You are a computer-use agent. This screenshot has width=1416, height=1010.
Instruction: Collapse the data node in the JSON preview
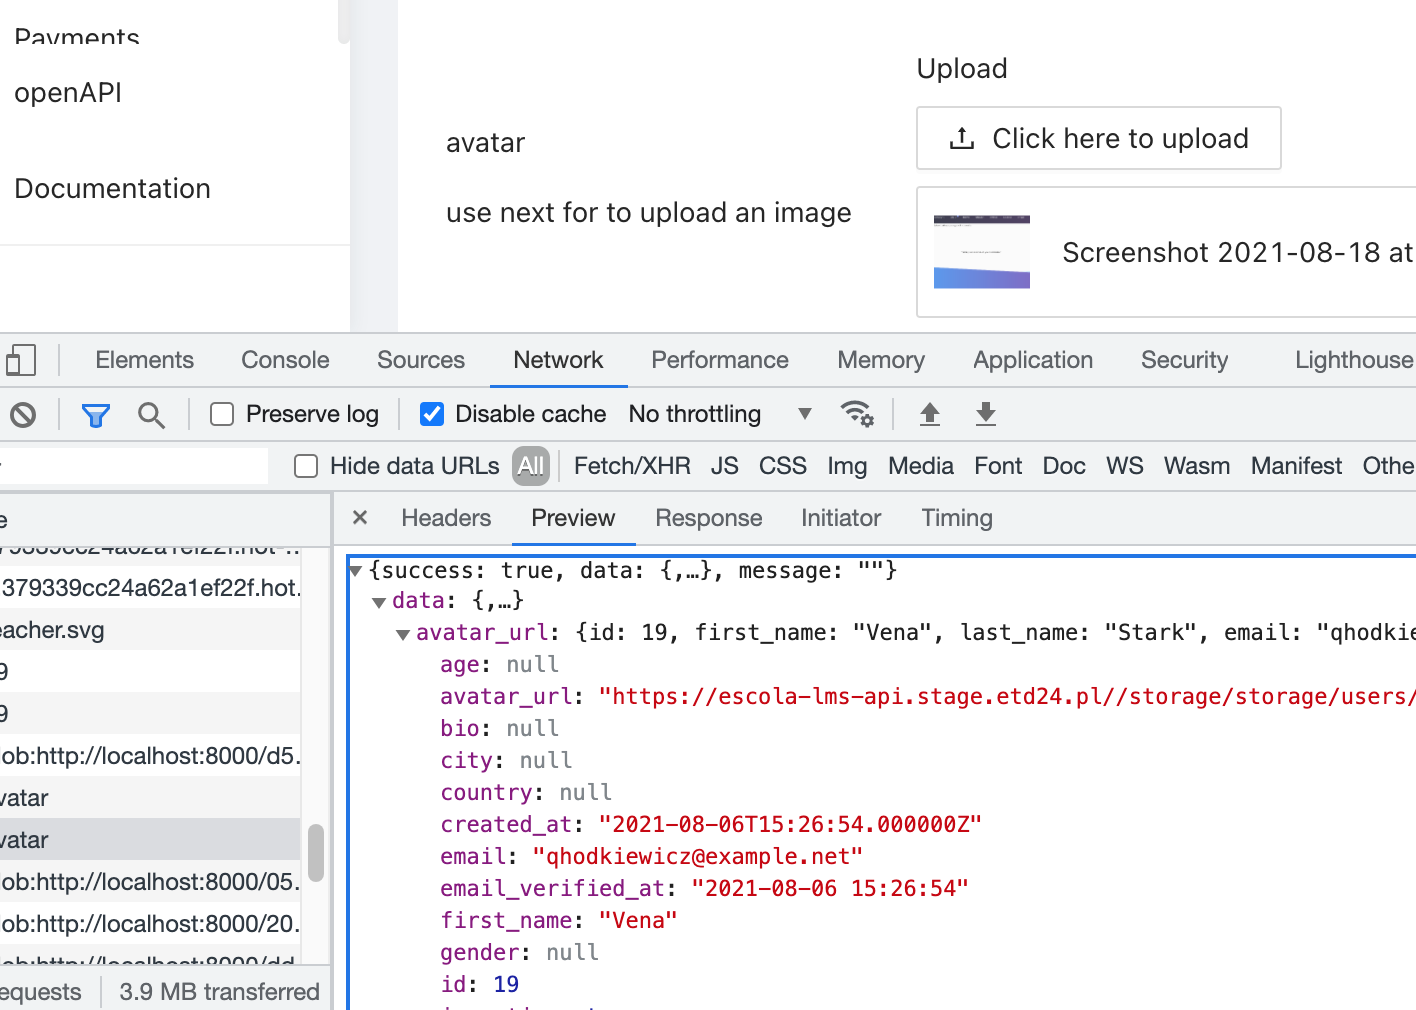tap(379, 601)
